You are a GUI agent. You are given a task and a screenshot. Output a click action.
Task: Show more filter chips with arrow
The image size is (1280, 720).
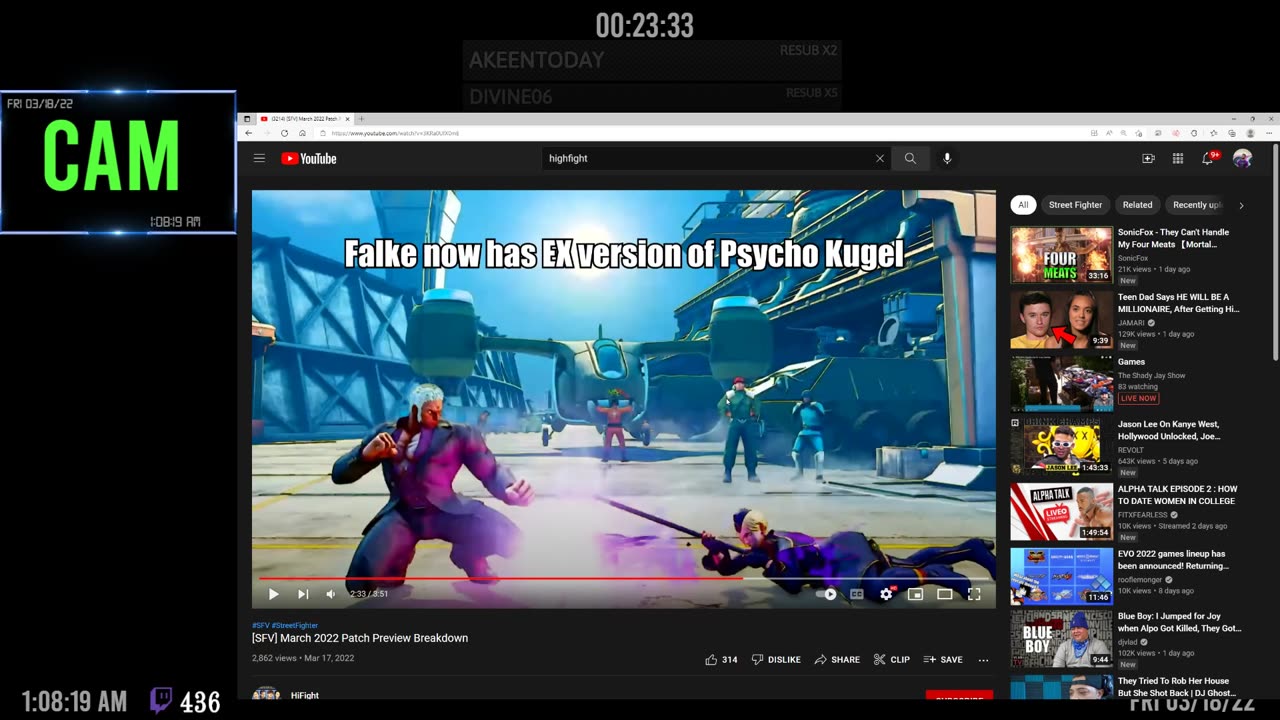pyautogui.click(x=1241, y=205)
